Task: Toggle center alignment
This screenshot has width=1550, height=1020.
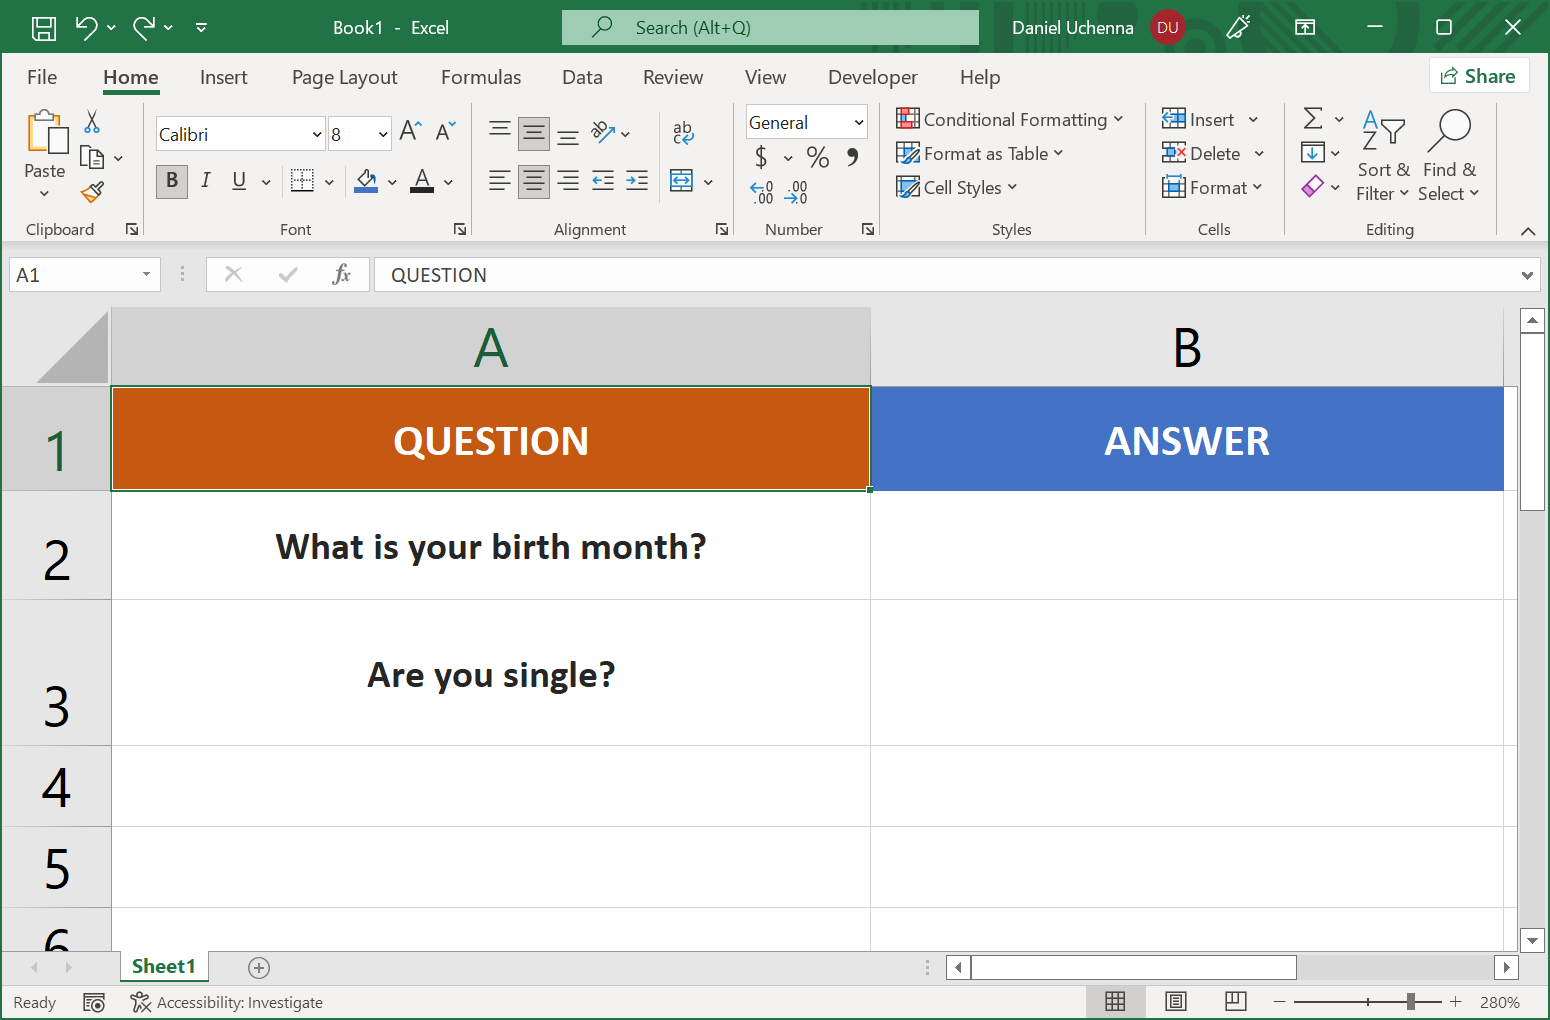Action: (x=533, y=181)
